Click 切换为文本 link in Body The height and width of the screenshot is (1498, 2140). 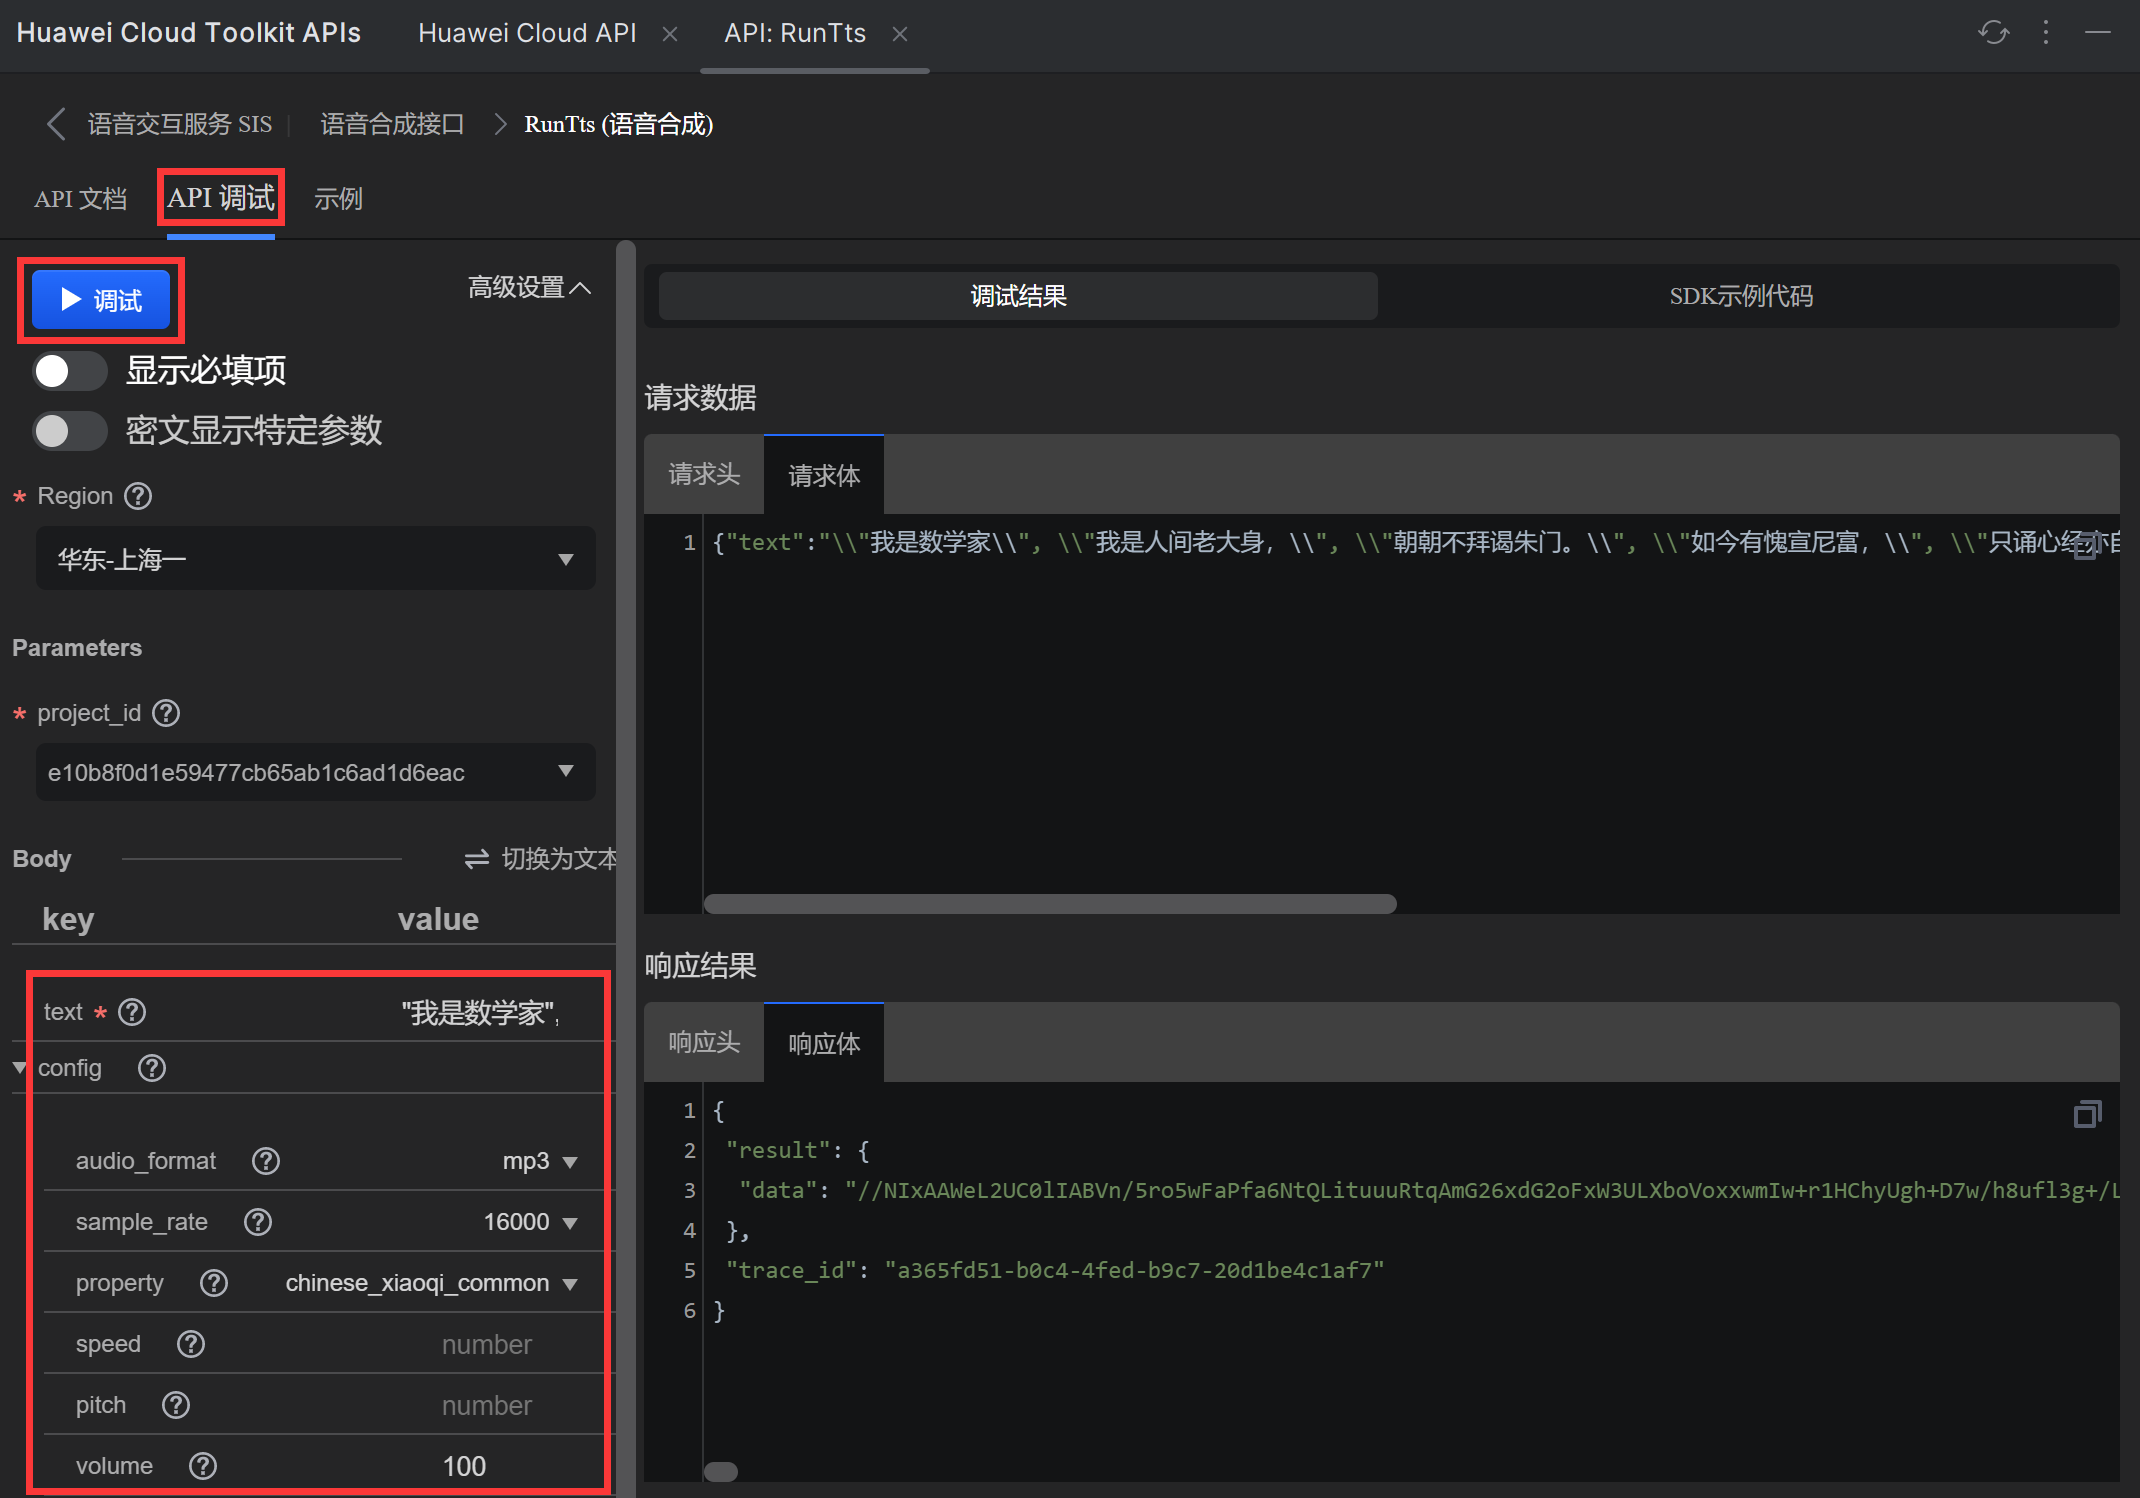[542, 859]
